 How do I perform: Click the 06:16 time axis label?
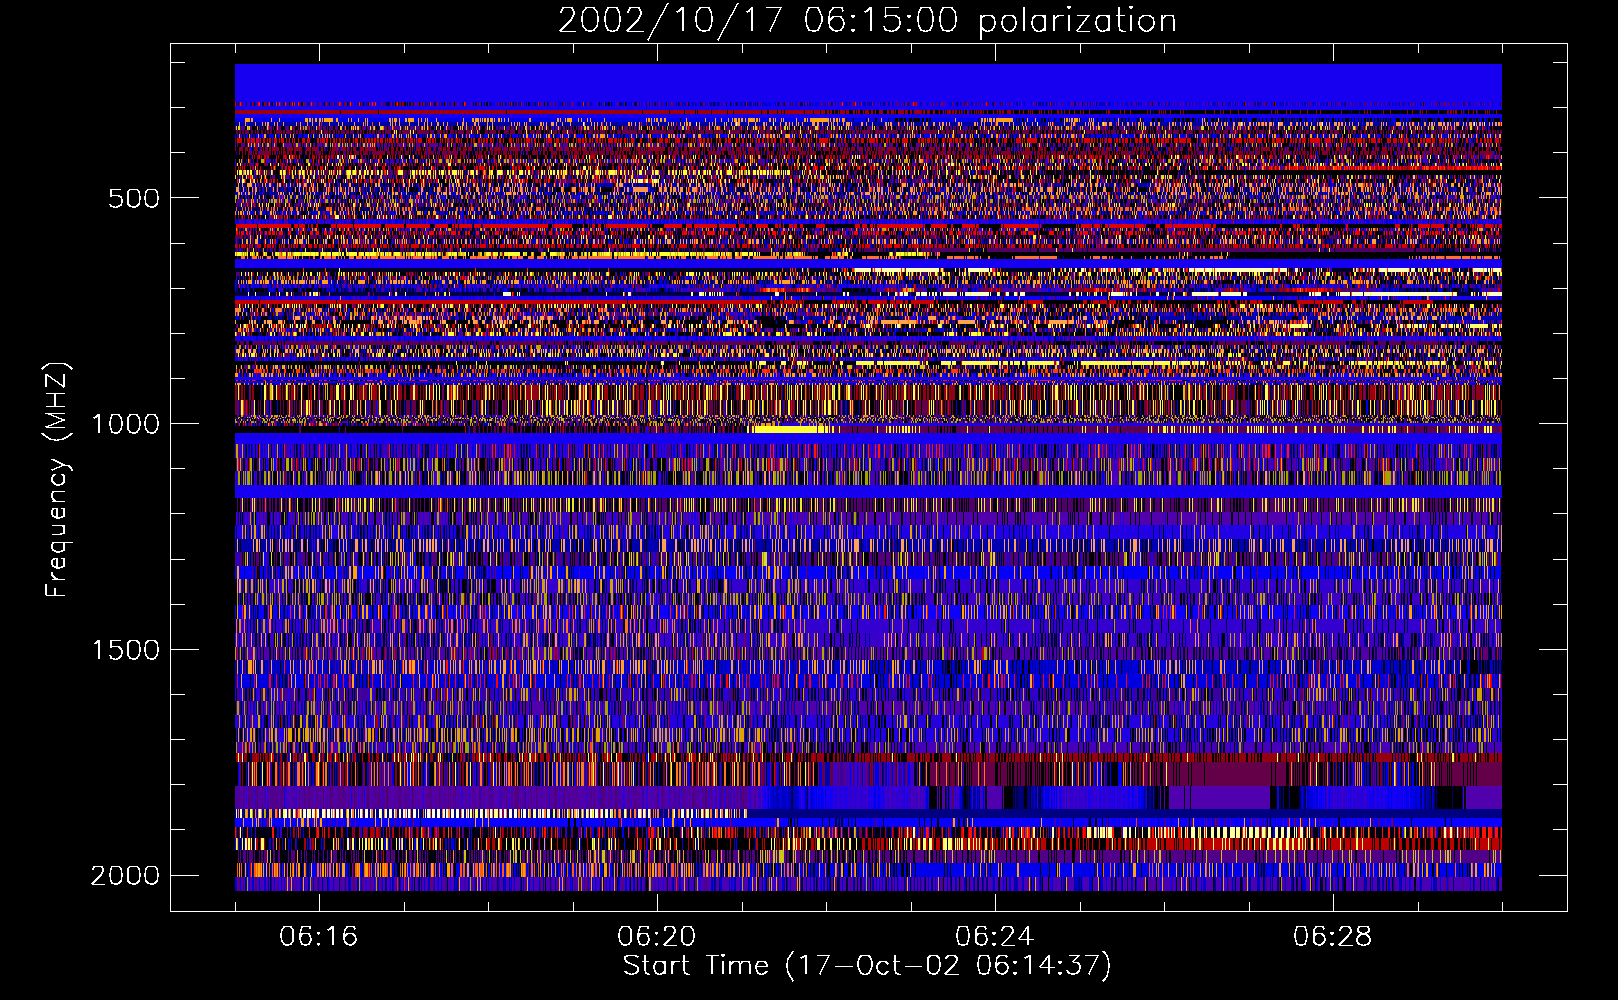point(319,937)
